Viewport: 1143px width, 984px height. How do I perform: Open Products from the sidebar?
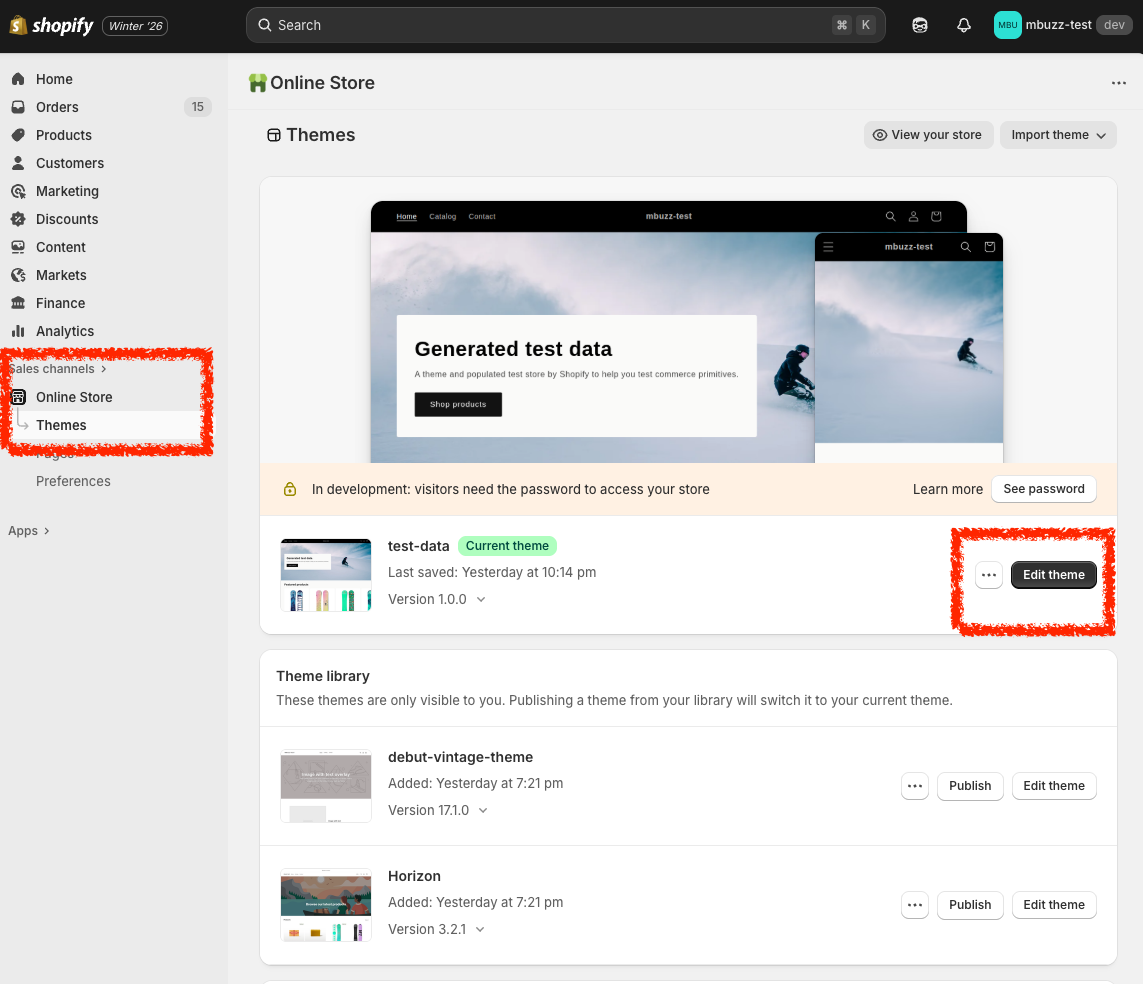[x=65, y=135]
